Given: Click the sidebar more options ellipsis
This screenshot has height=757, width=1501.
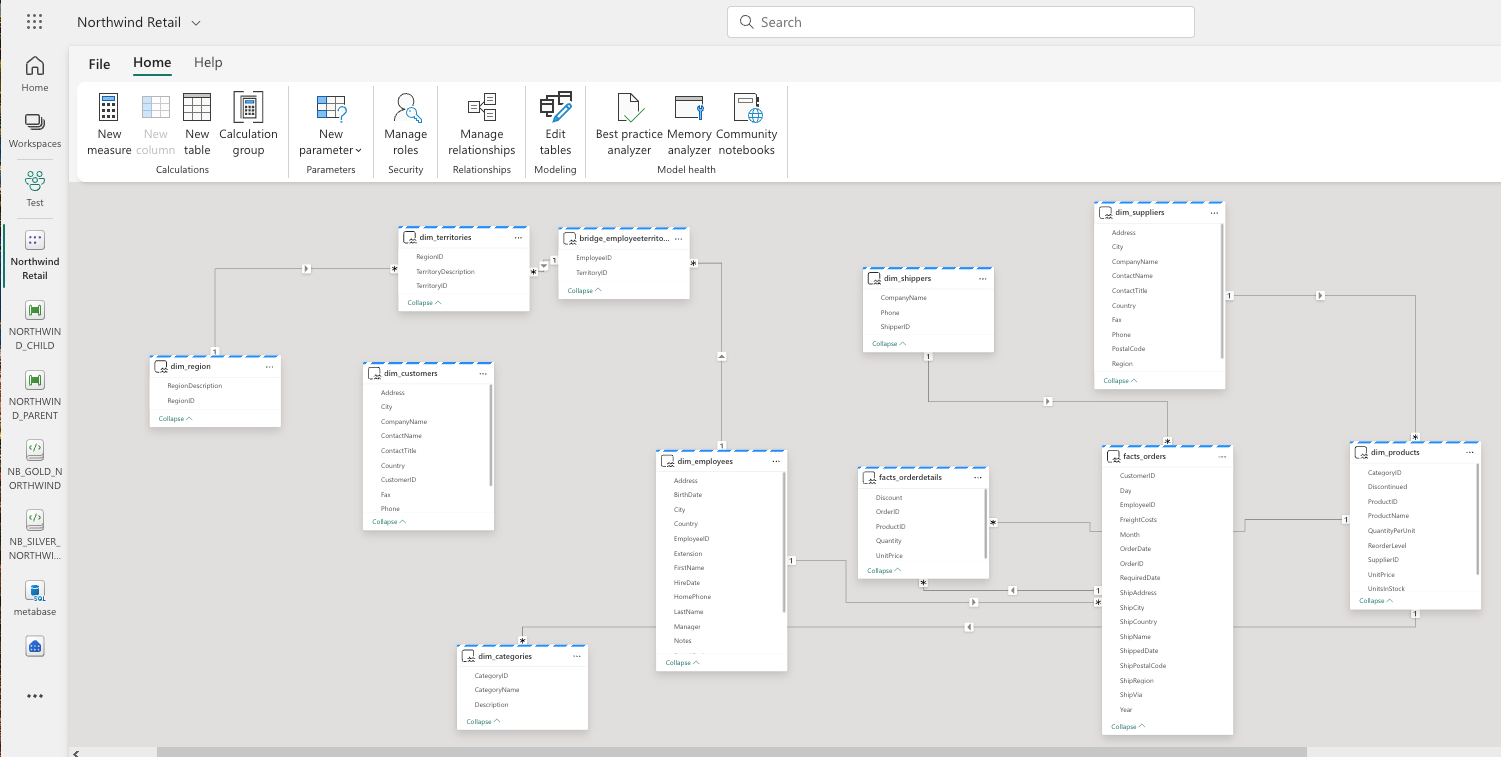Looking at the screenshot, I should point(35,696).
